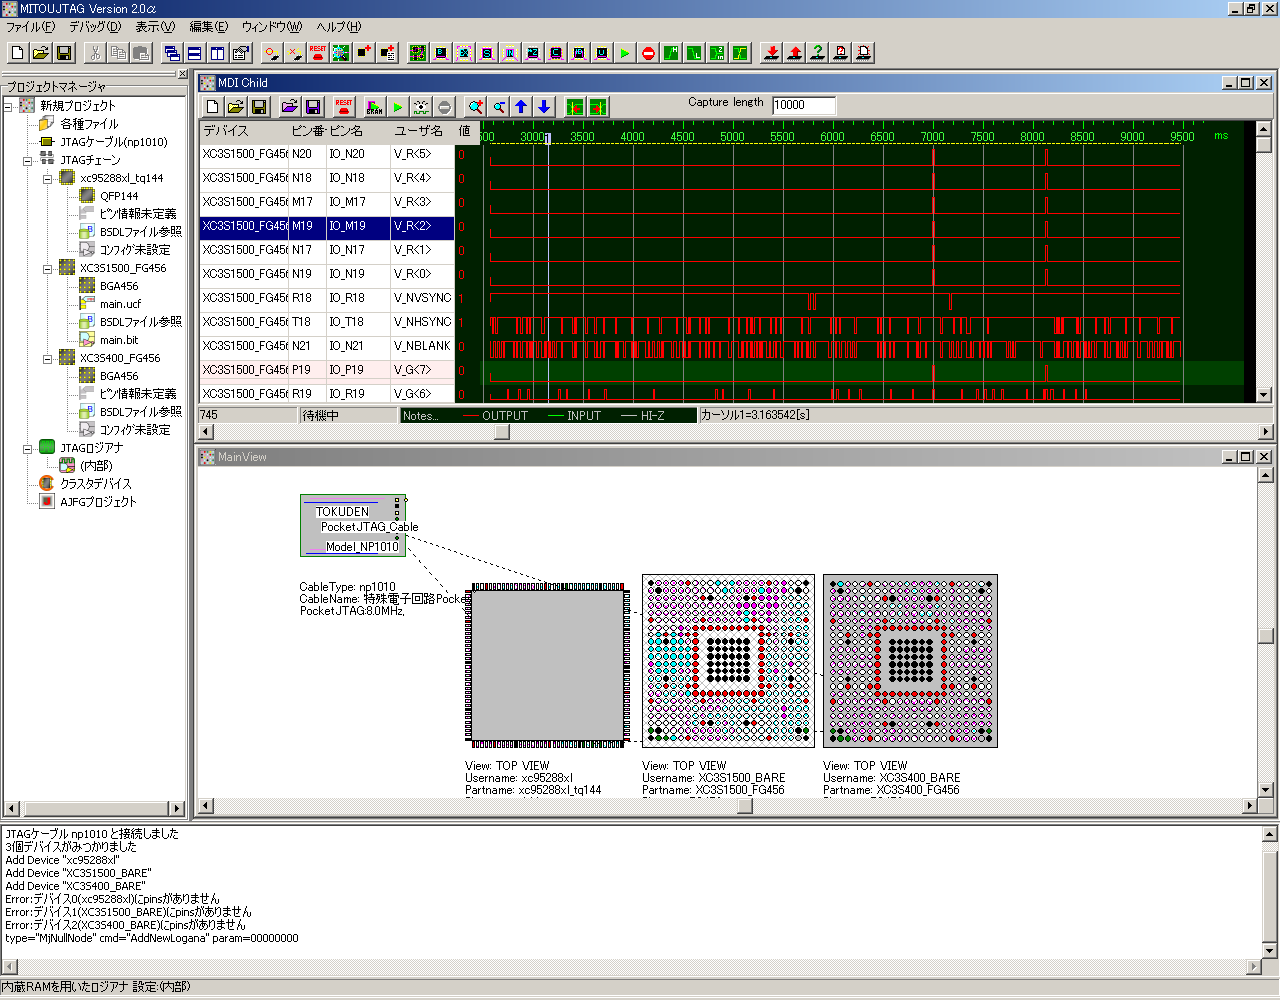Click the RESET icon in the main toolbar
1280x1000 pixels.
pyautogui.click(x=317, y=53)
